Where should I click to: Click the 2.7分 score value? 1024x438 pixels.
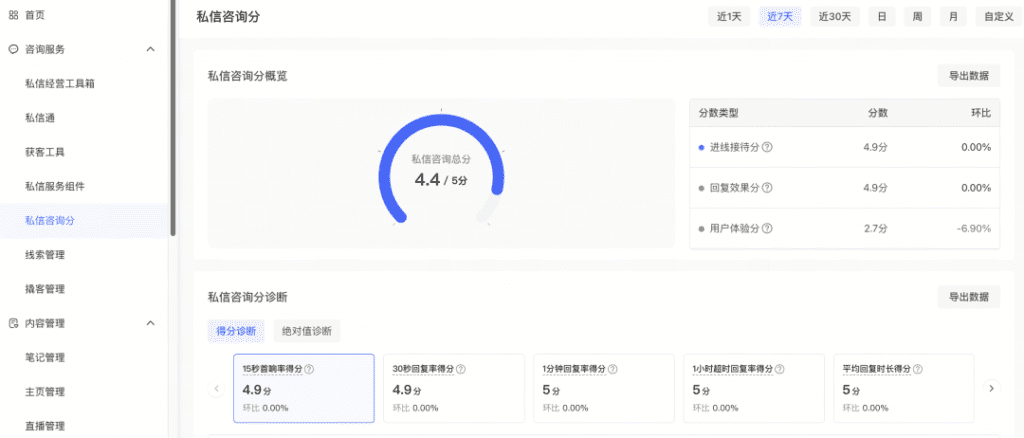[x=876, y=228]
